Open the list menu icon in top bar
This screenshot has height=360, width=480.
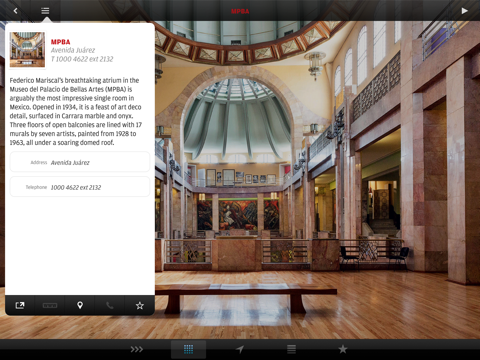pos(45,11)
